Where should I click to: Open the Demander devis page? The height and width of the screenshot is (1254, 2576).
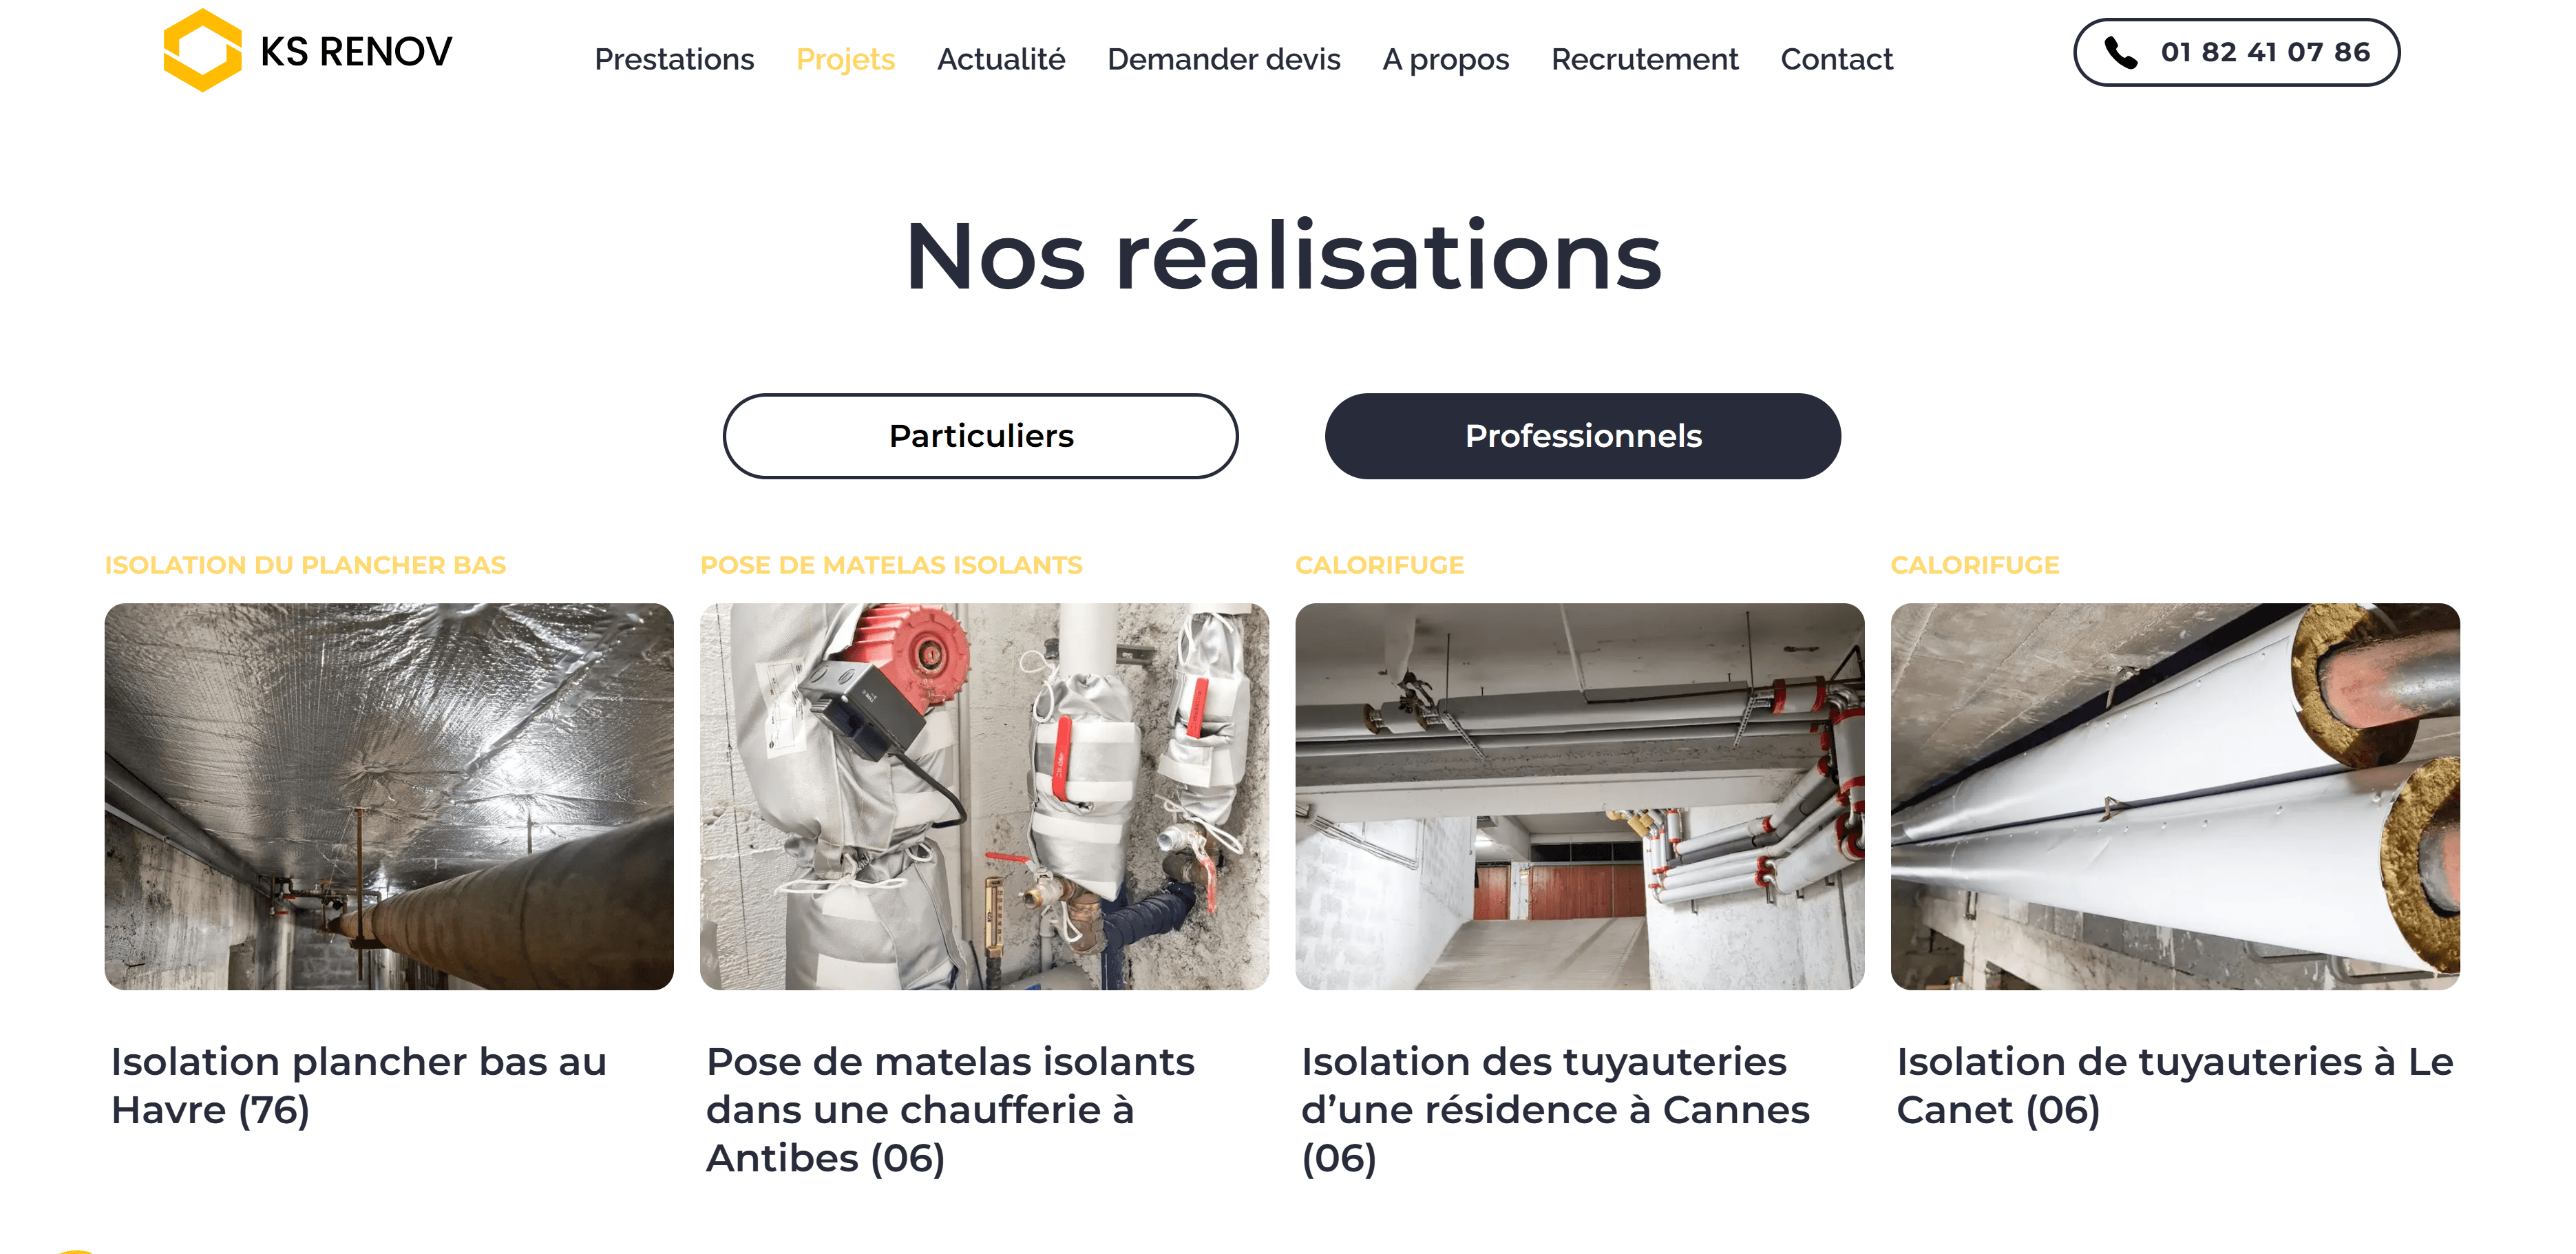click(1223, 59)
